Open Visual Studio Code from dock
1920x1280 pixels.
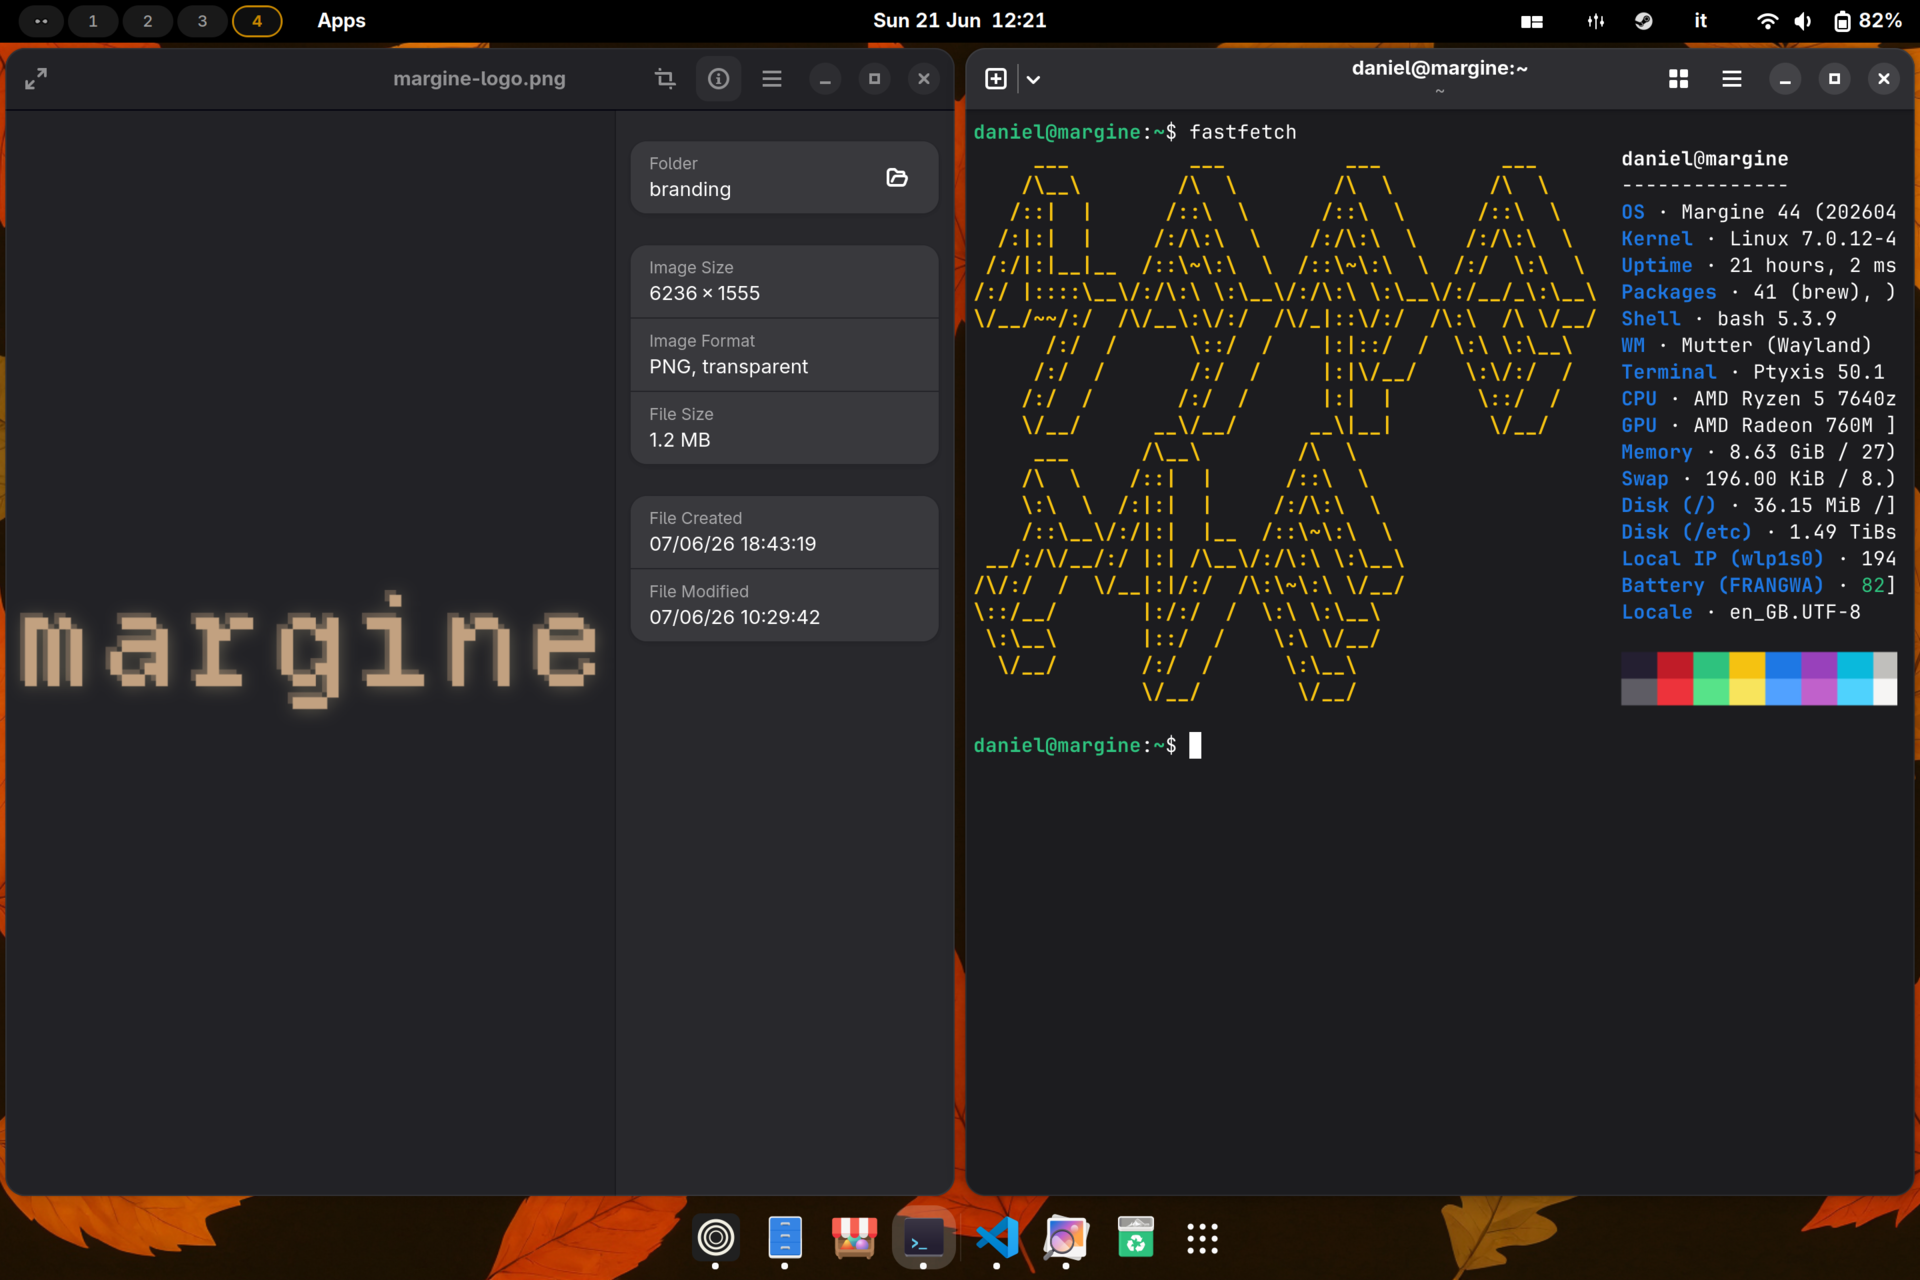[x=997, y=1238]
